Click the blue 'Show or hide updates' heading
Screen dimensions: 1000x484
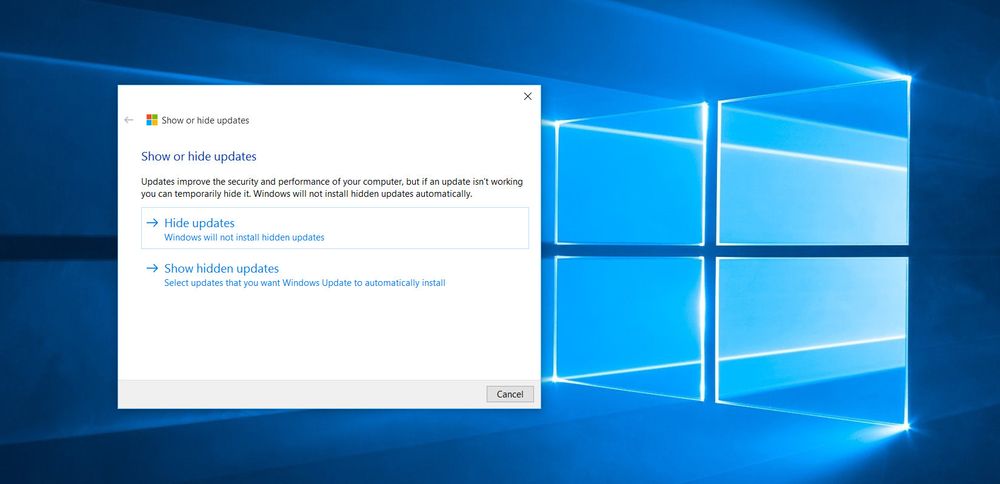198,156
